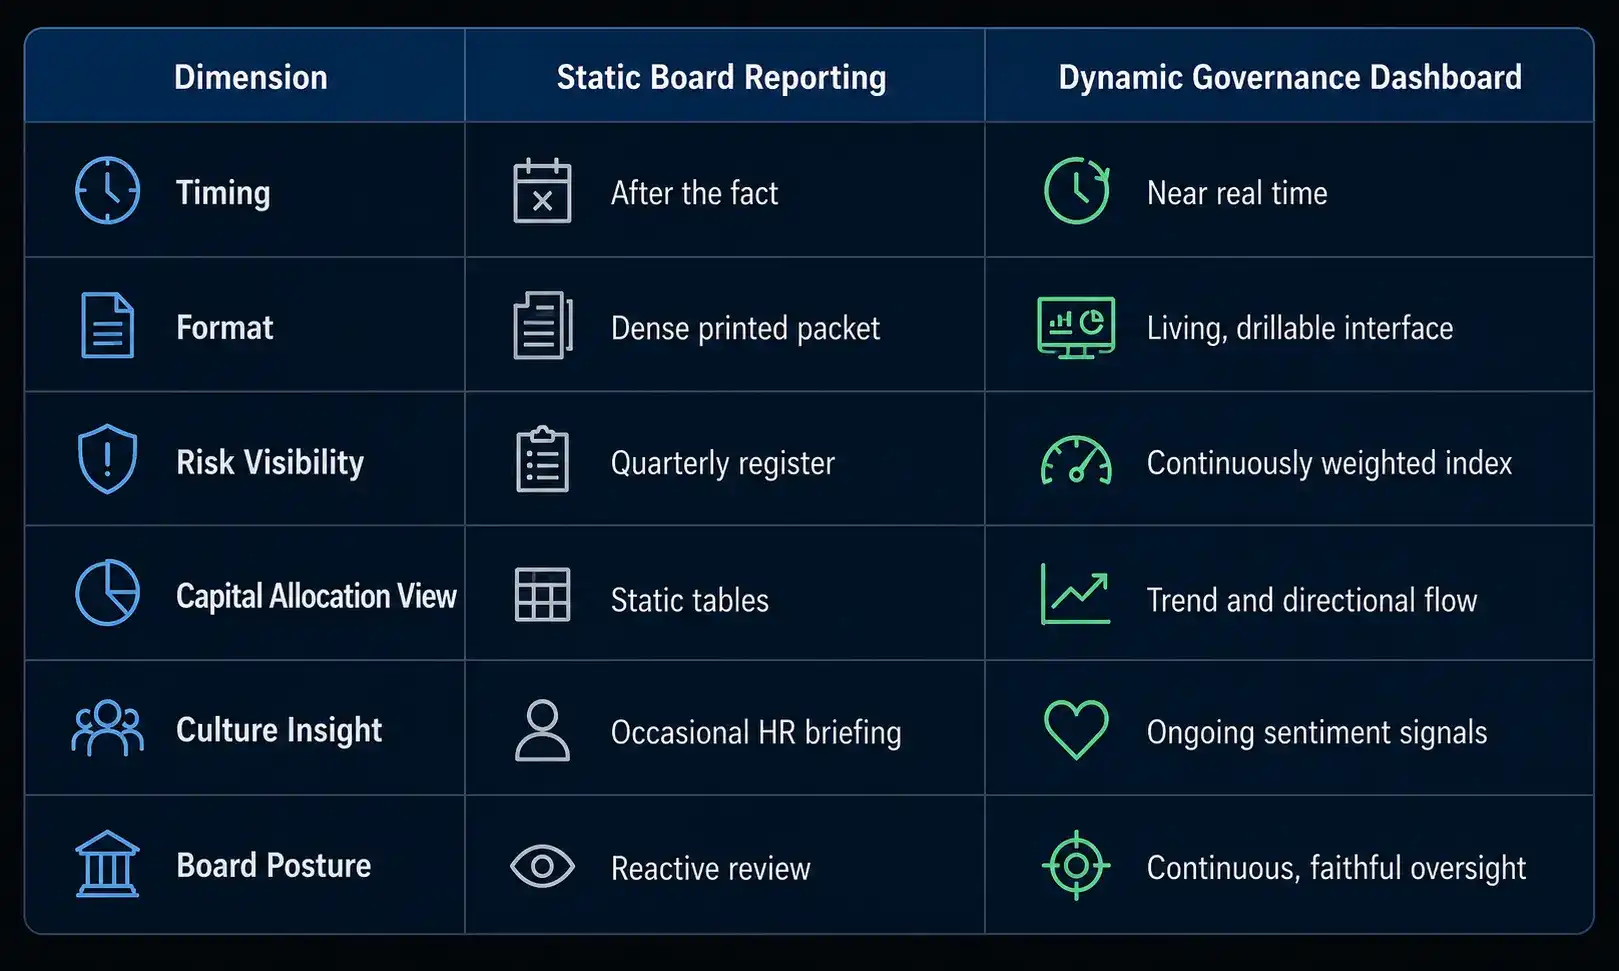
Task: Click the Ongoing sentiment signals text
Action: [1316, 733]
